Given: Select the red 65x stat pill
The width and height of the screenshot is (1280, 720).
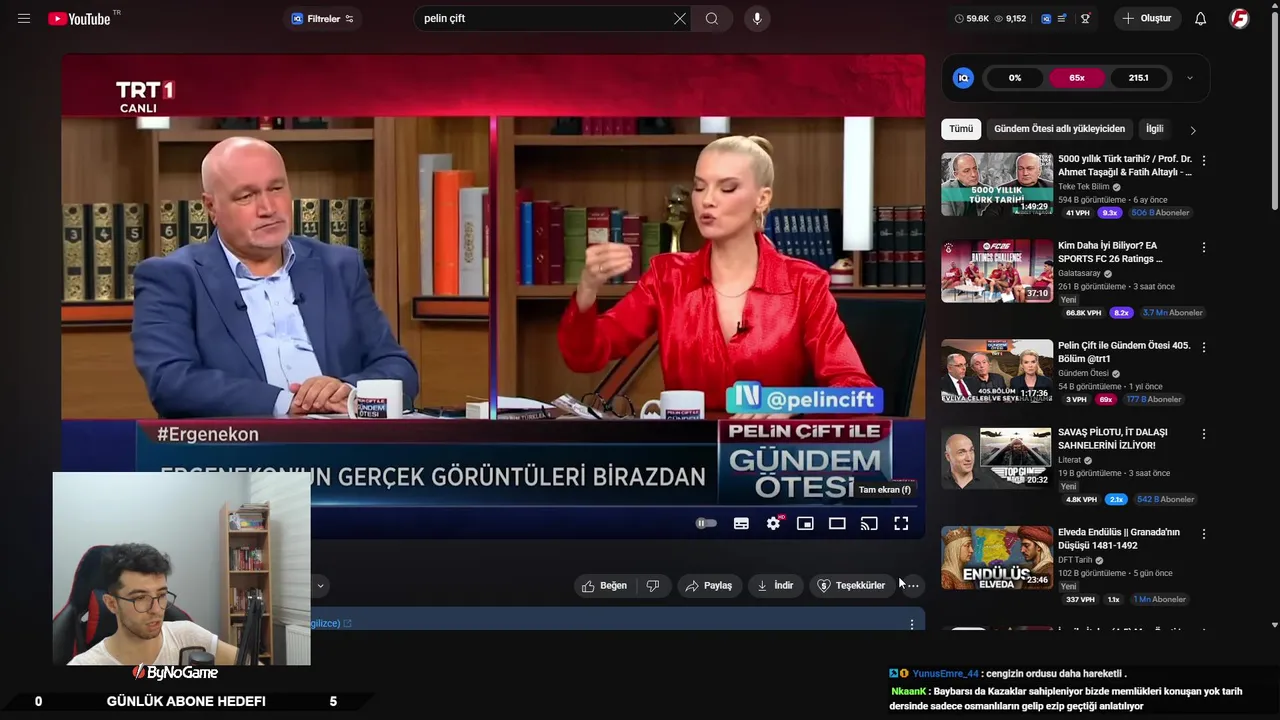Looking at the screenshot, I should click(x=1077, y=78).
